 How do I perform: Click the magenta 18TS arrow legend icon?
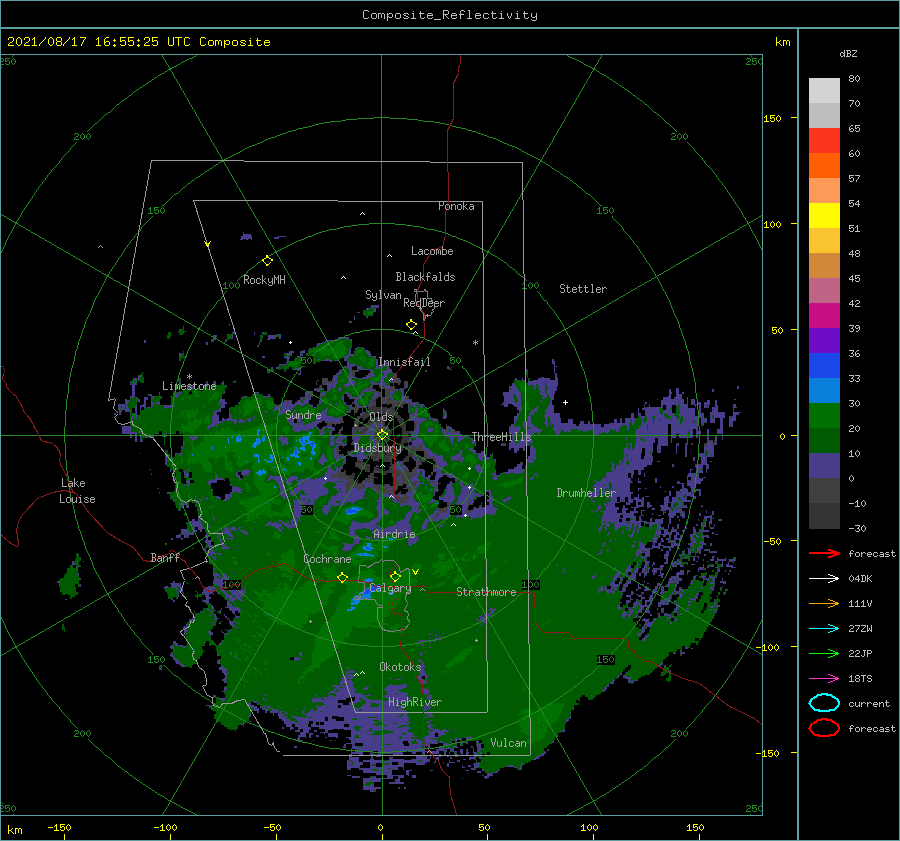click(x=824, y=678)
